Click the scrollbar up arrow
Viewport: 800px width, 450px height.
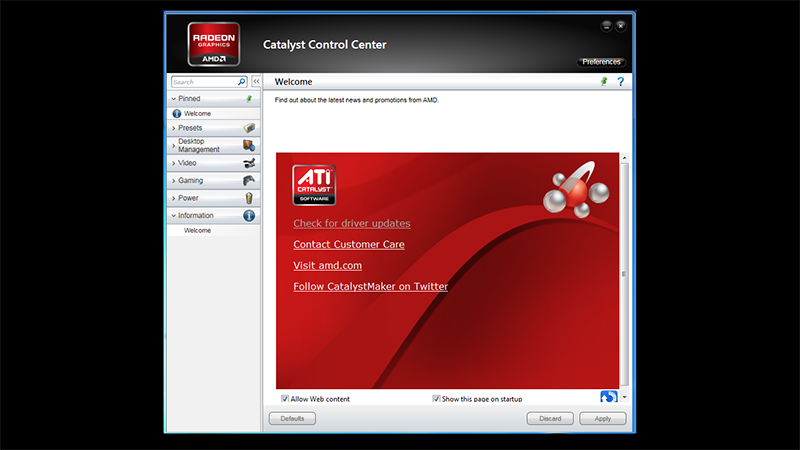(624, 158)
